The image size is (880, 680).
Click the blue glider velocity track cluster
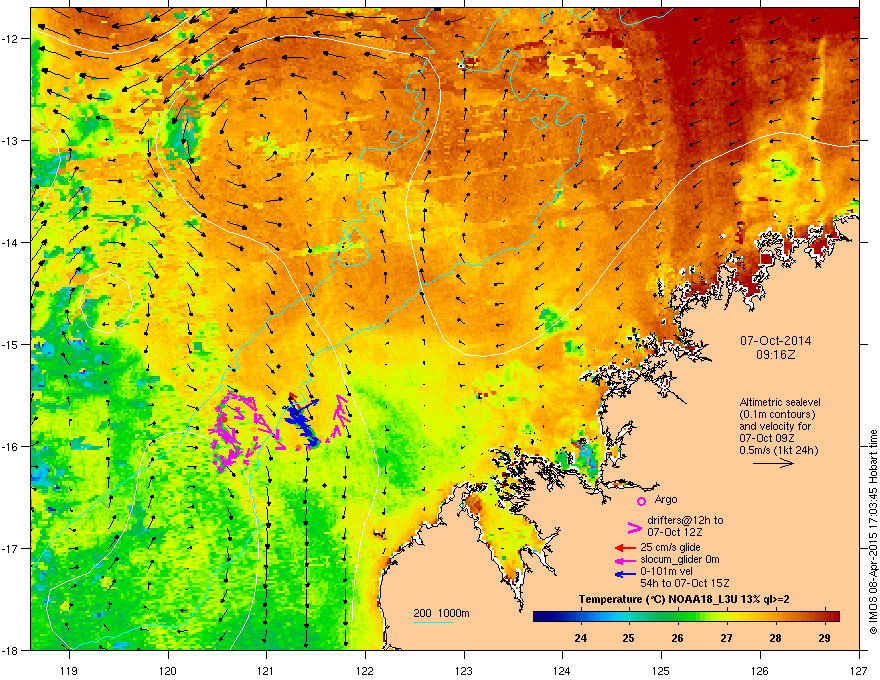[x=301, y=421]
